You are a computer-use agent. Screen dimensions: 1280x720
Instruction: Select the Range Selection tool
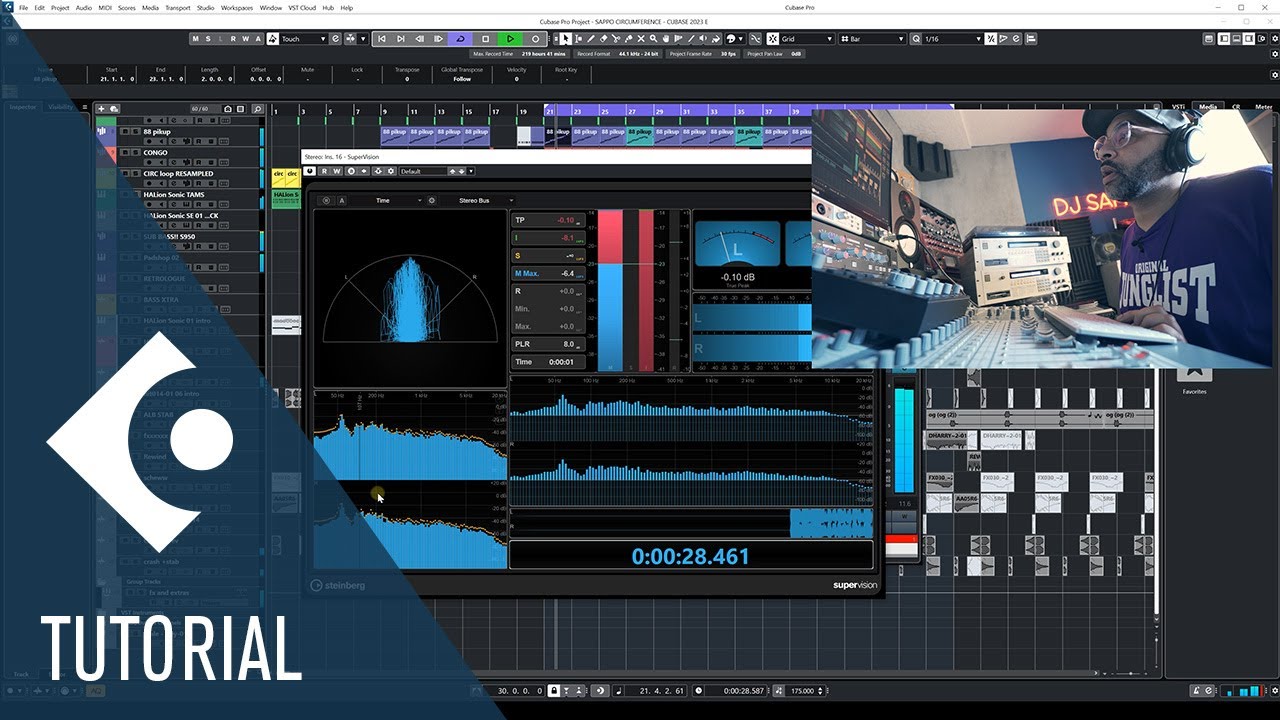point(578,39)
